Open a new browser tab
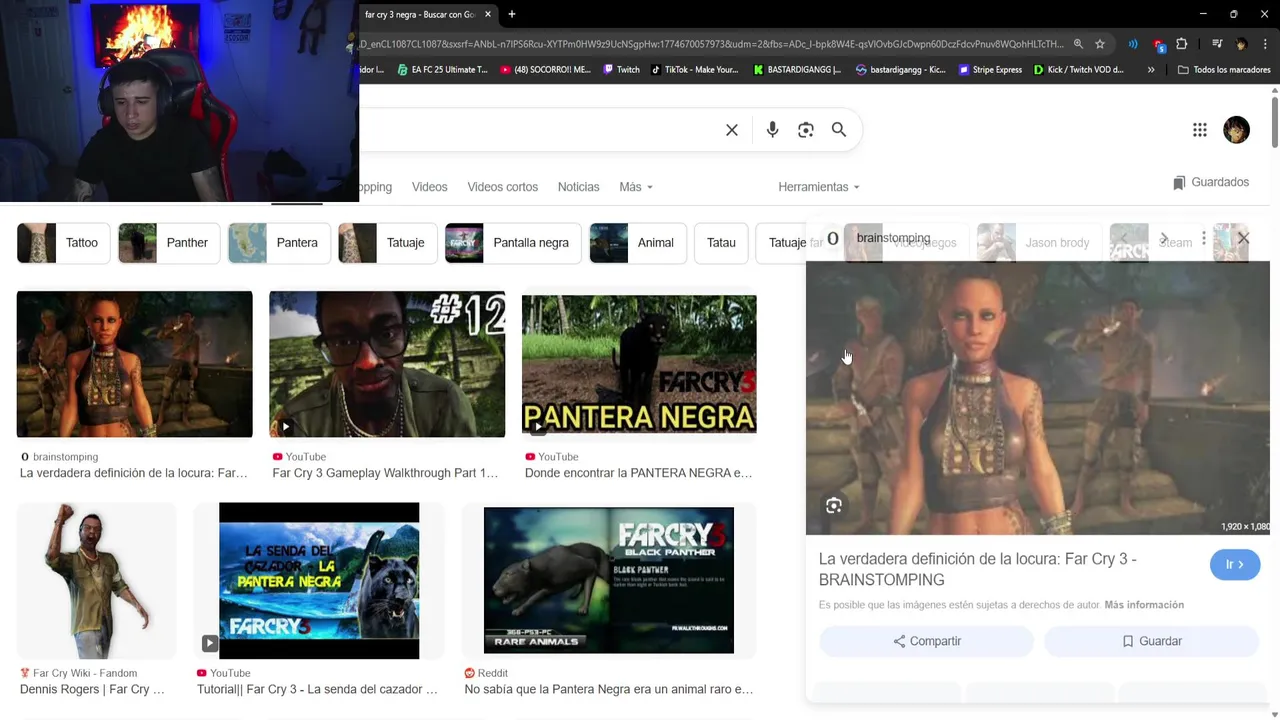 511,14
